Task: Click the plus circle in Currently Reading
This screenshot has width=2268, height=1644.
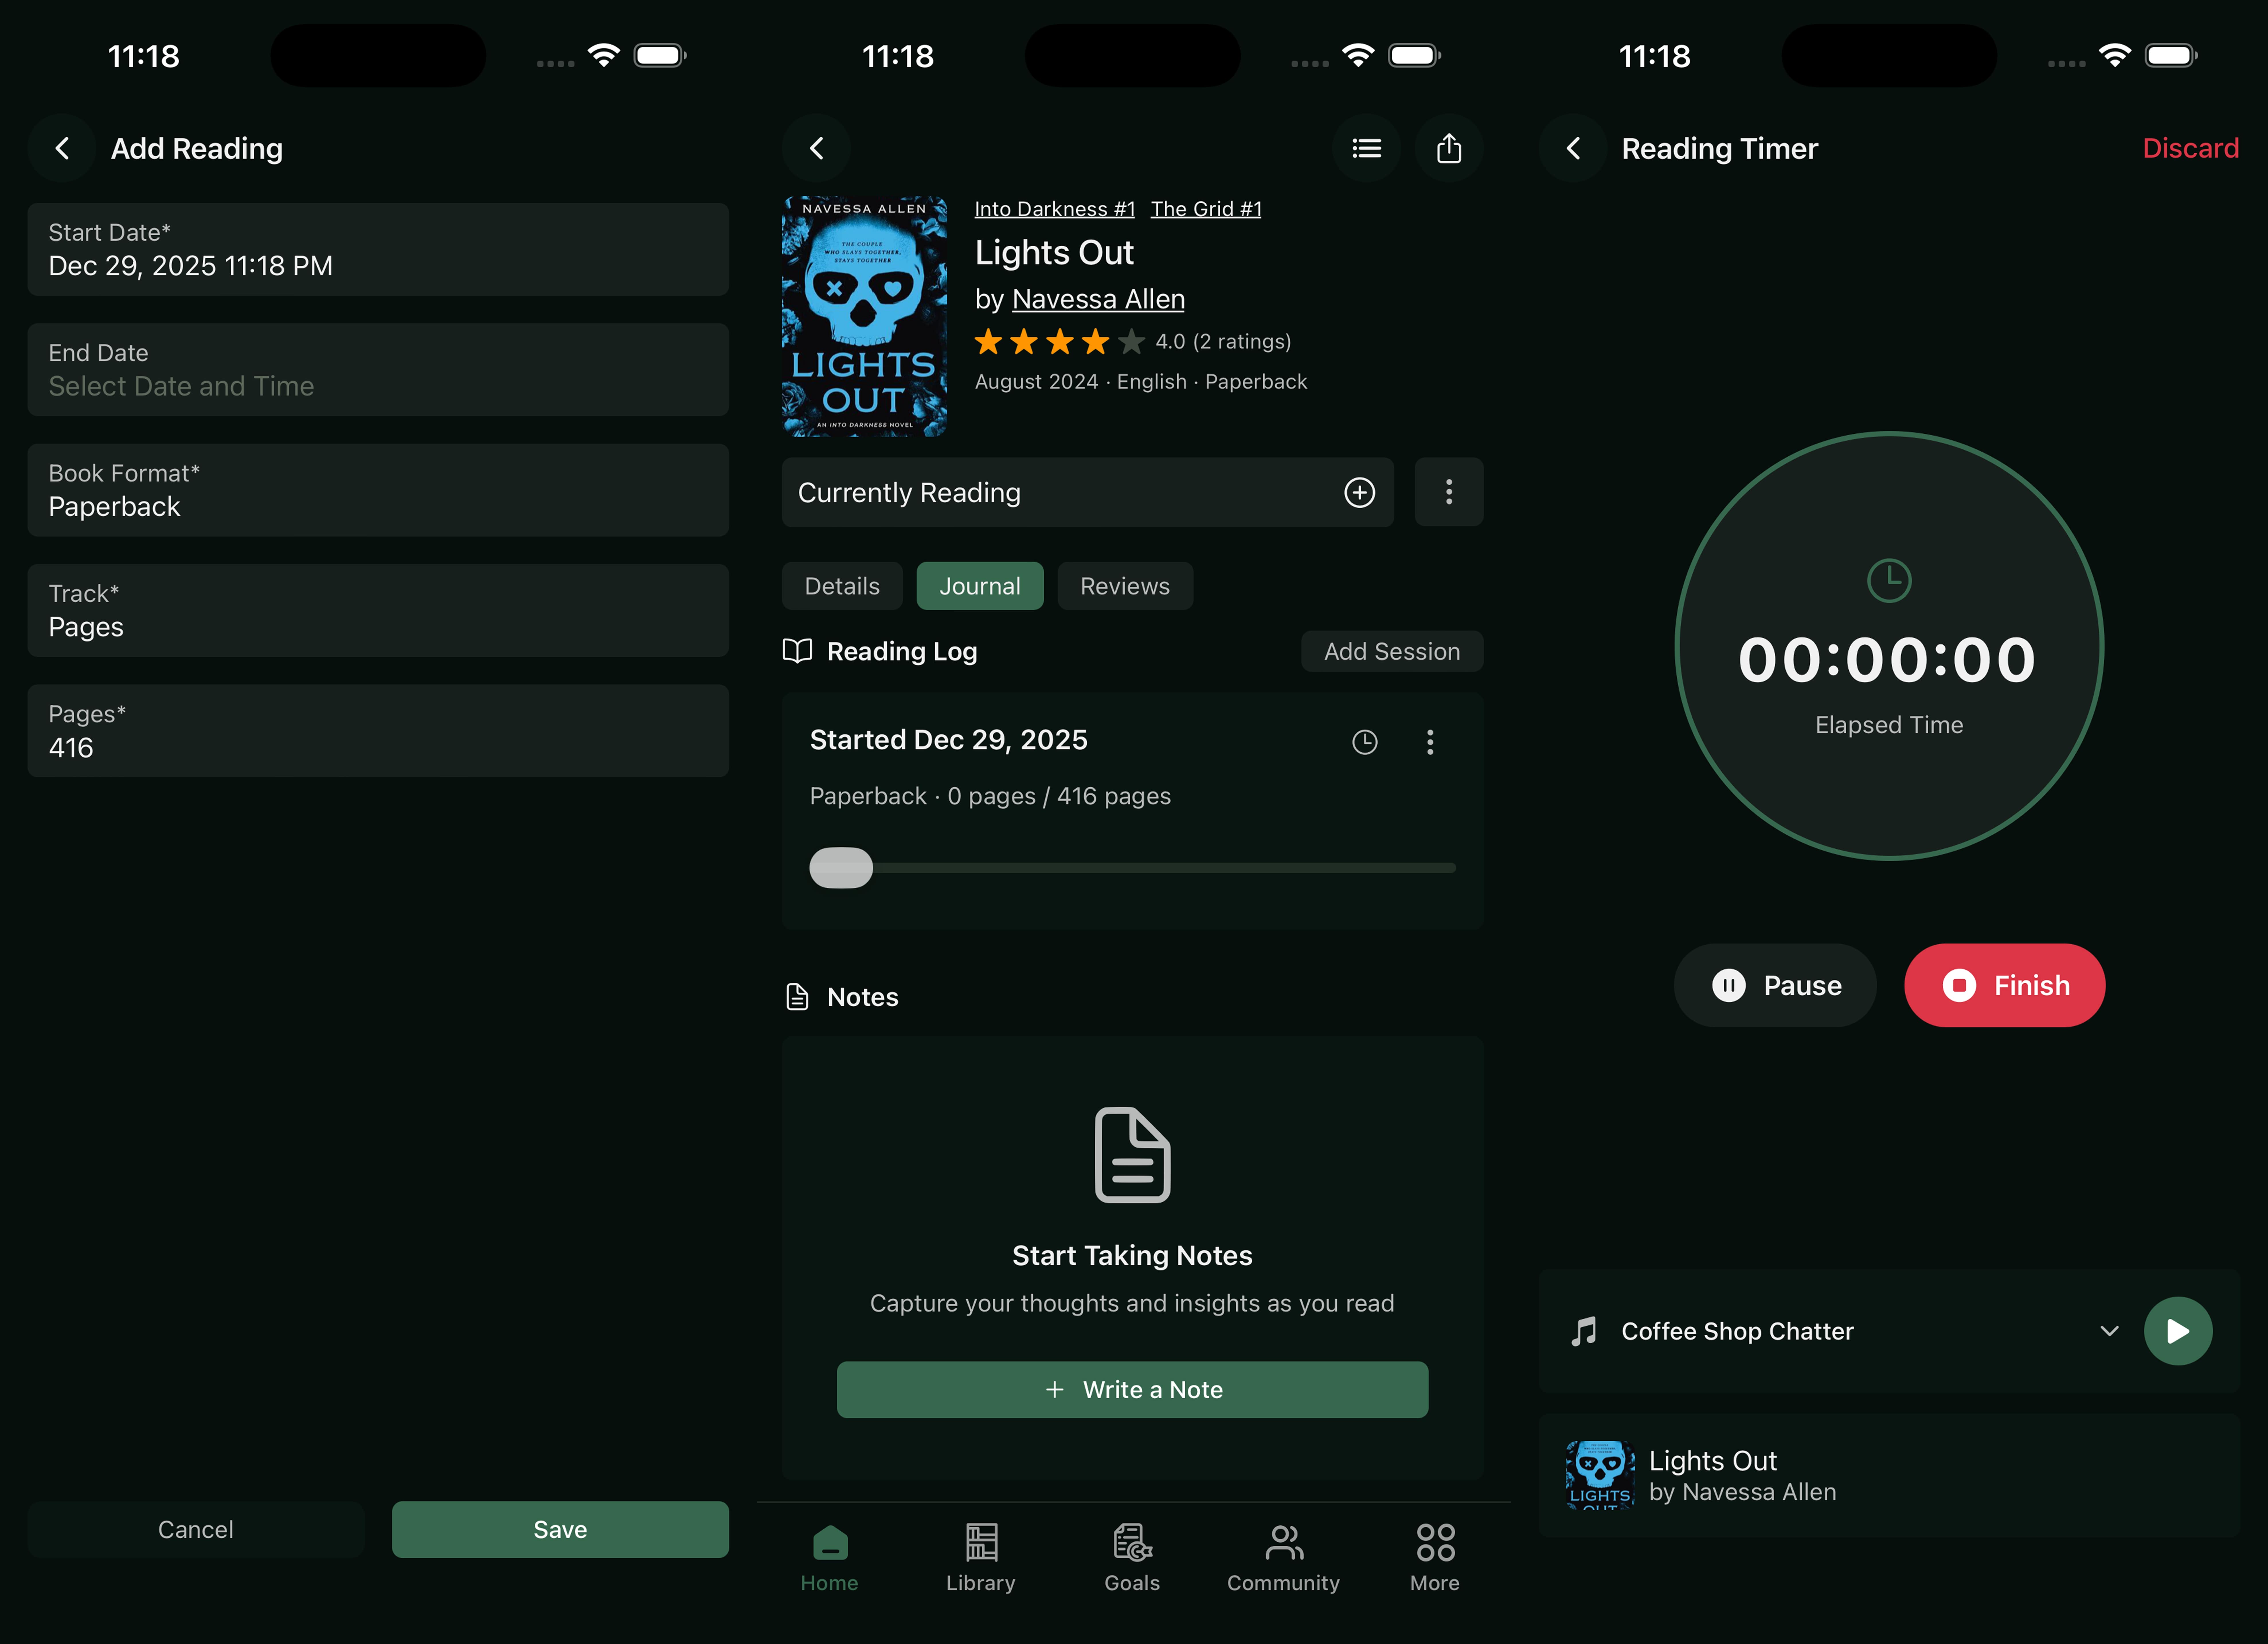Action: coord(1359,492)
